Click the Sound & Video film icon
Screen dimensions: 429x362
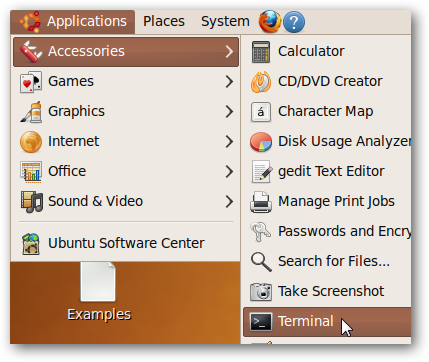pos(31,202)
